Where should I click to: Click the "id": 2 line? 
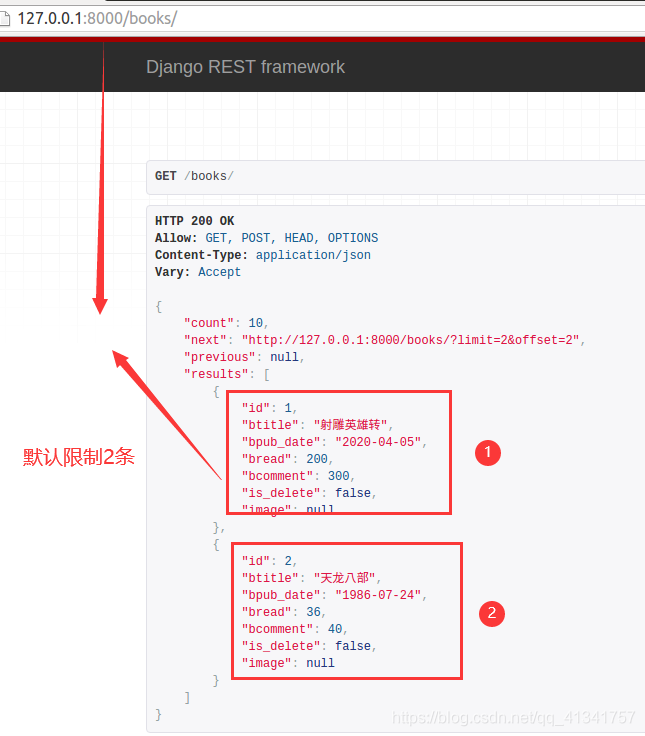(x=269, y=561)
